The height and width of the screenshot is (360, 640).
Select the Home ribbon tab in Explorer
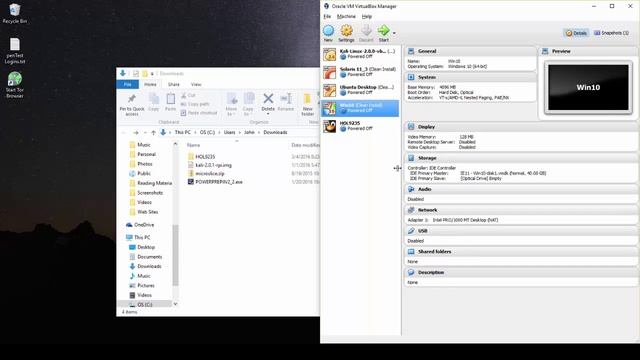click(x=150, y=84)
